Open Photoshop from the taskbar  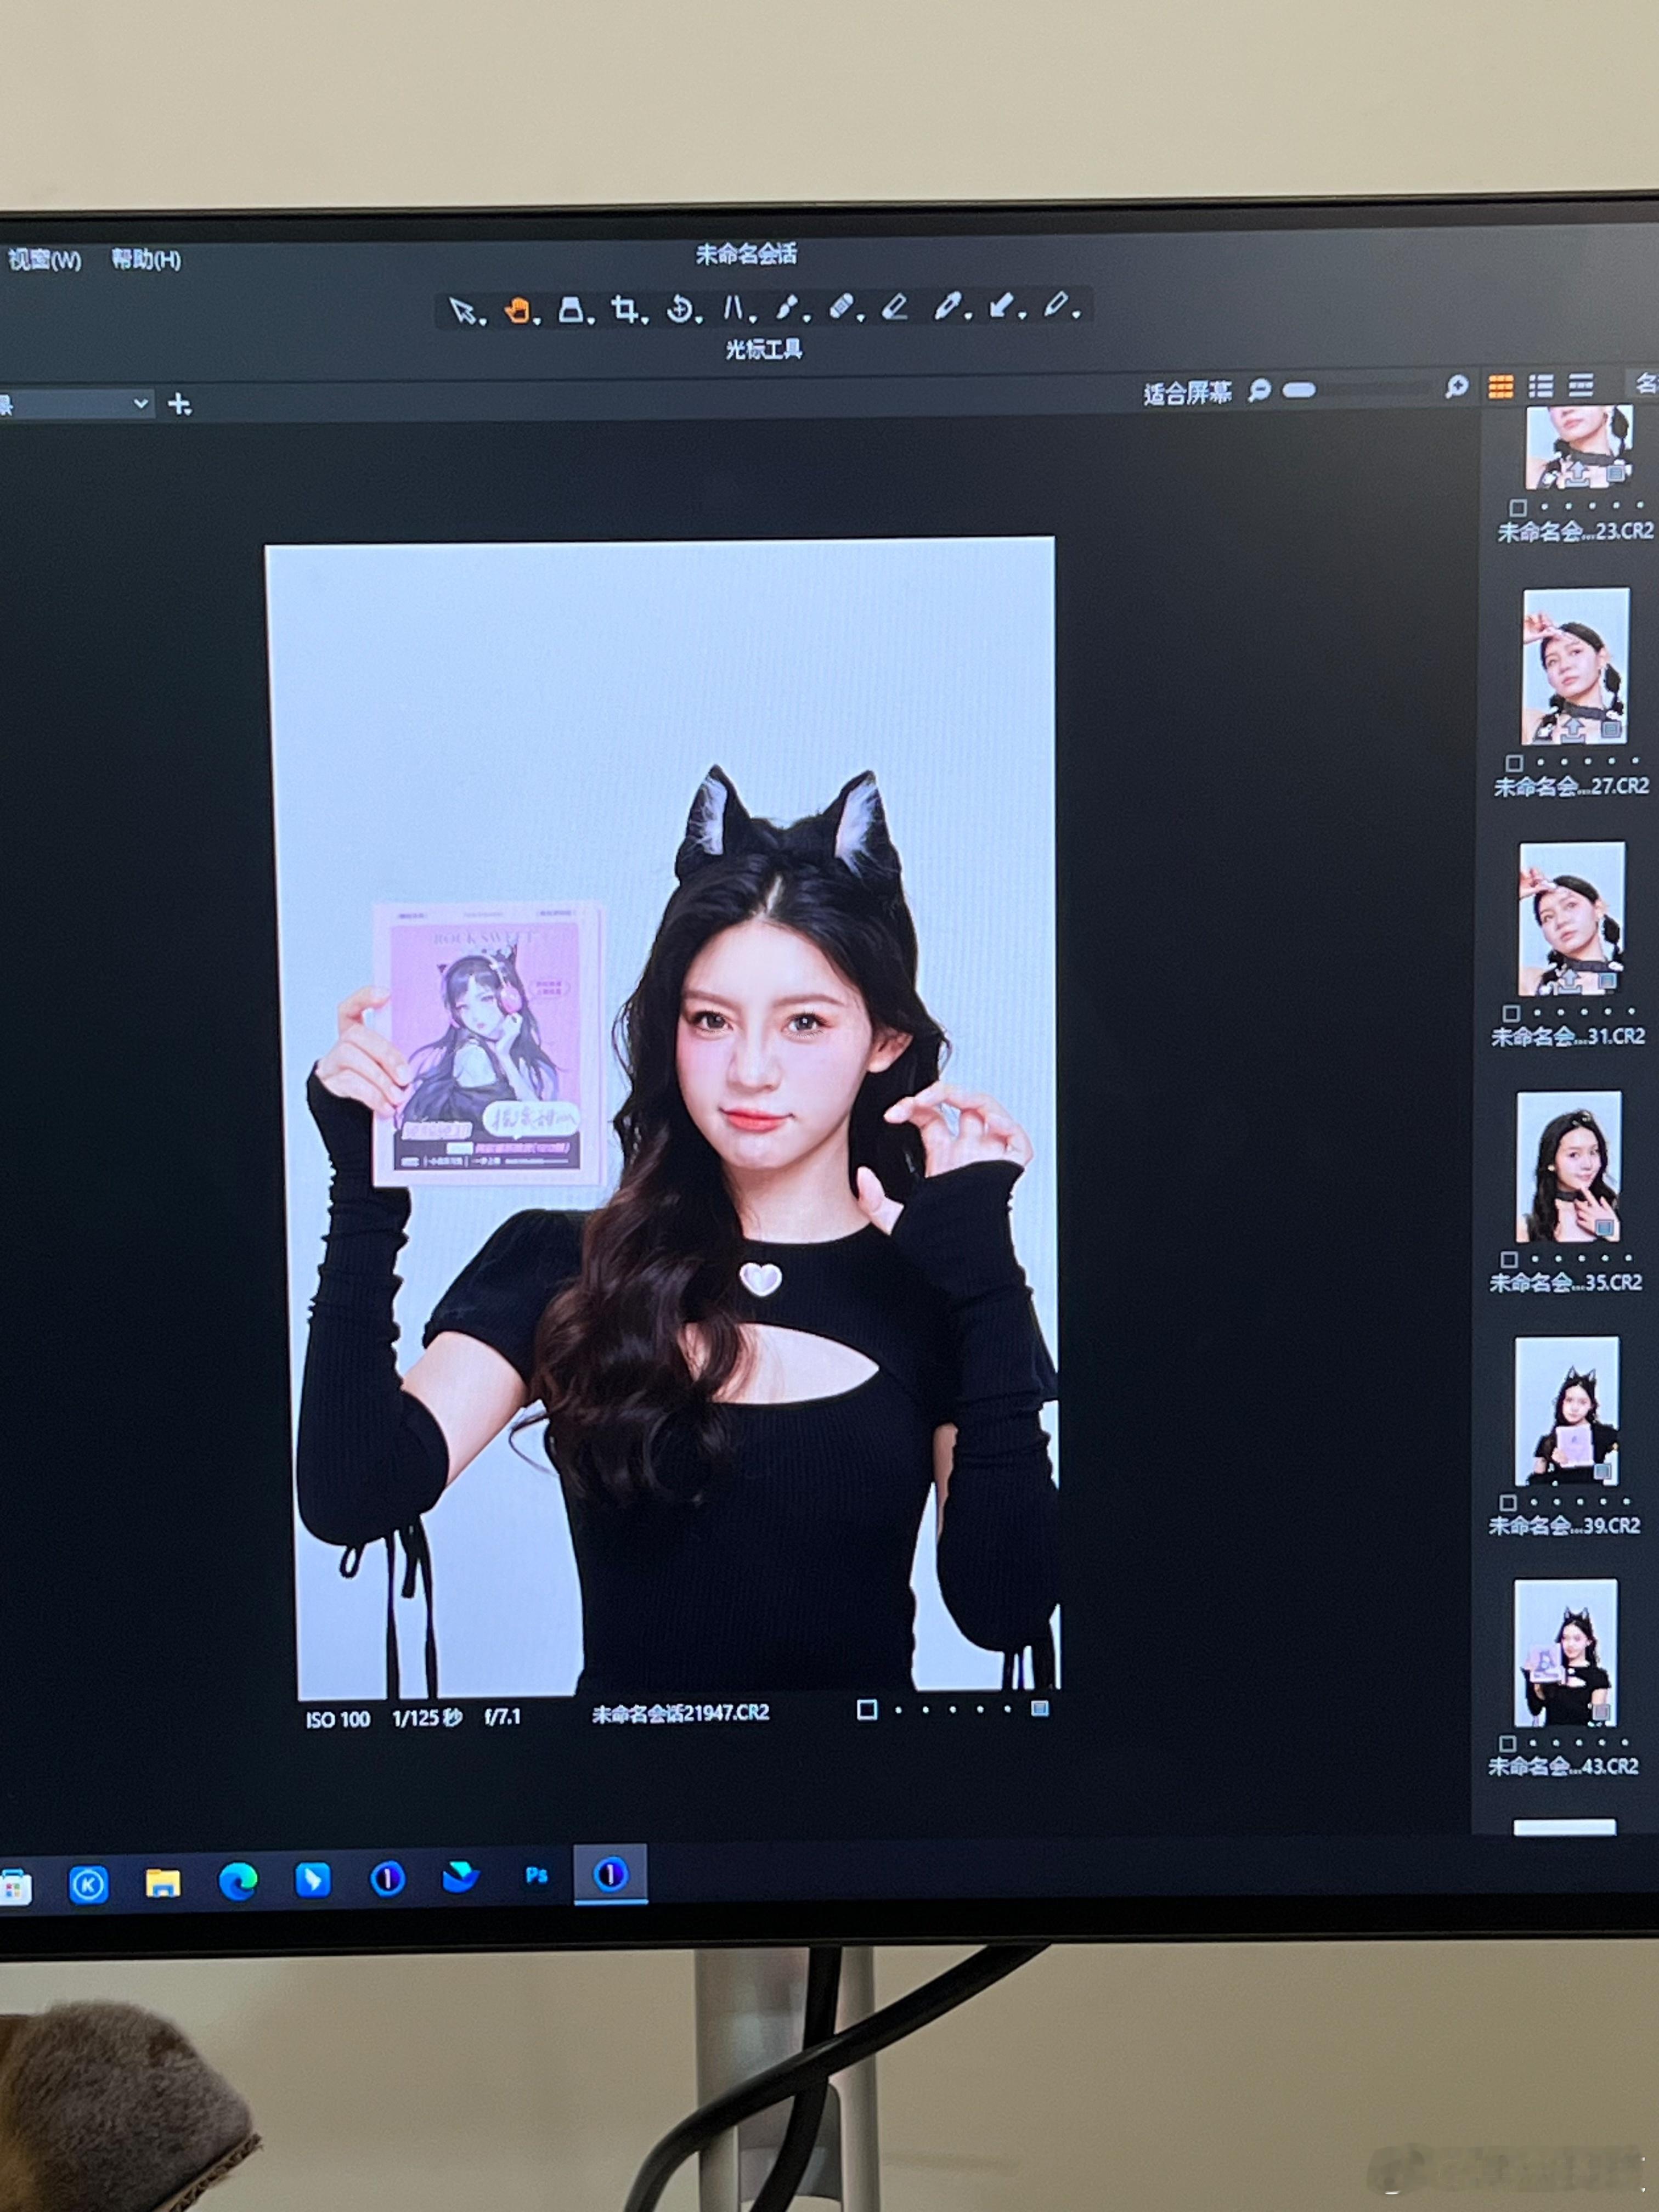[x=536, y=1875]
